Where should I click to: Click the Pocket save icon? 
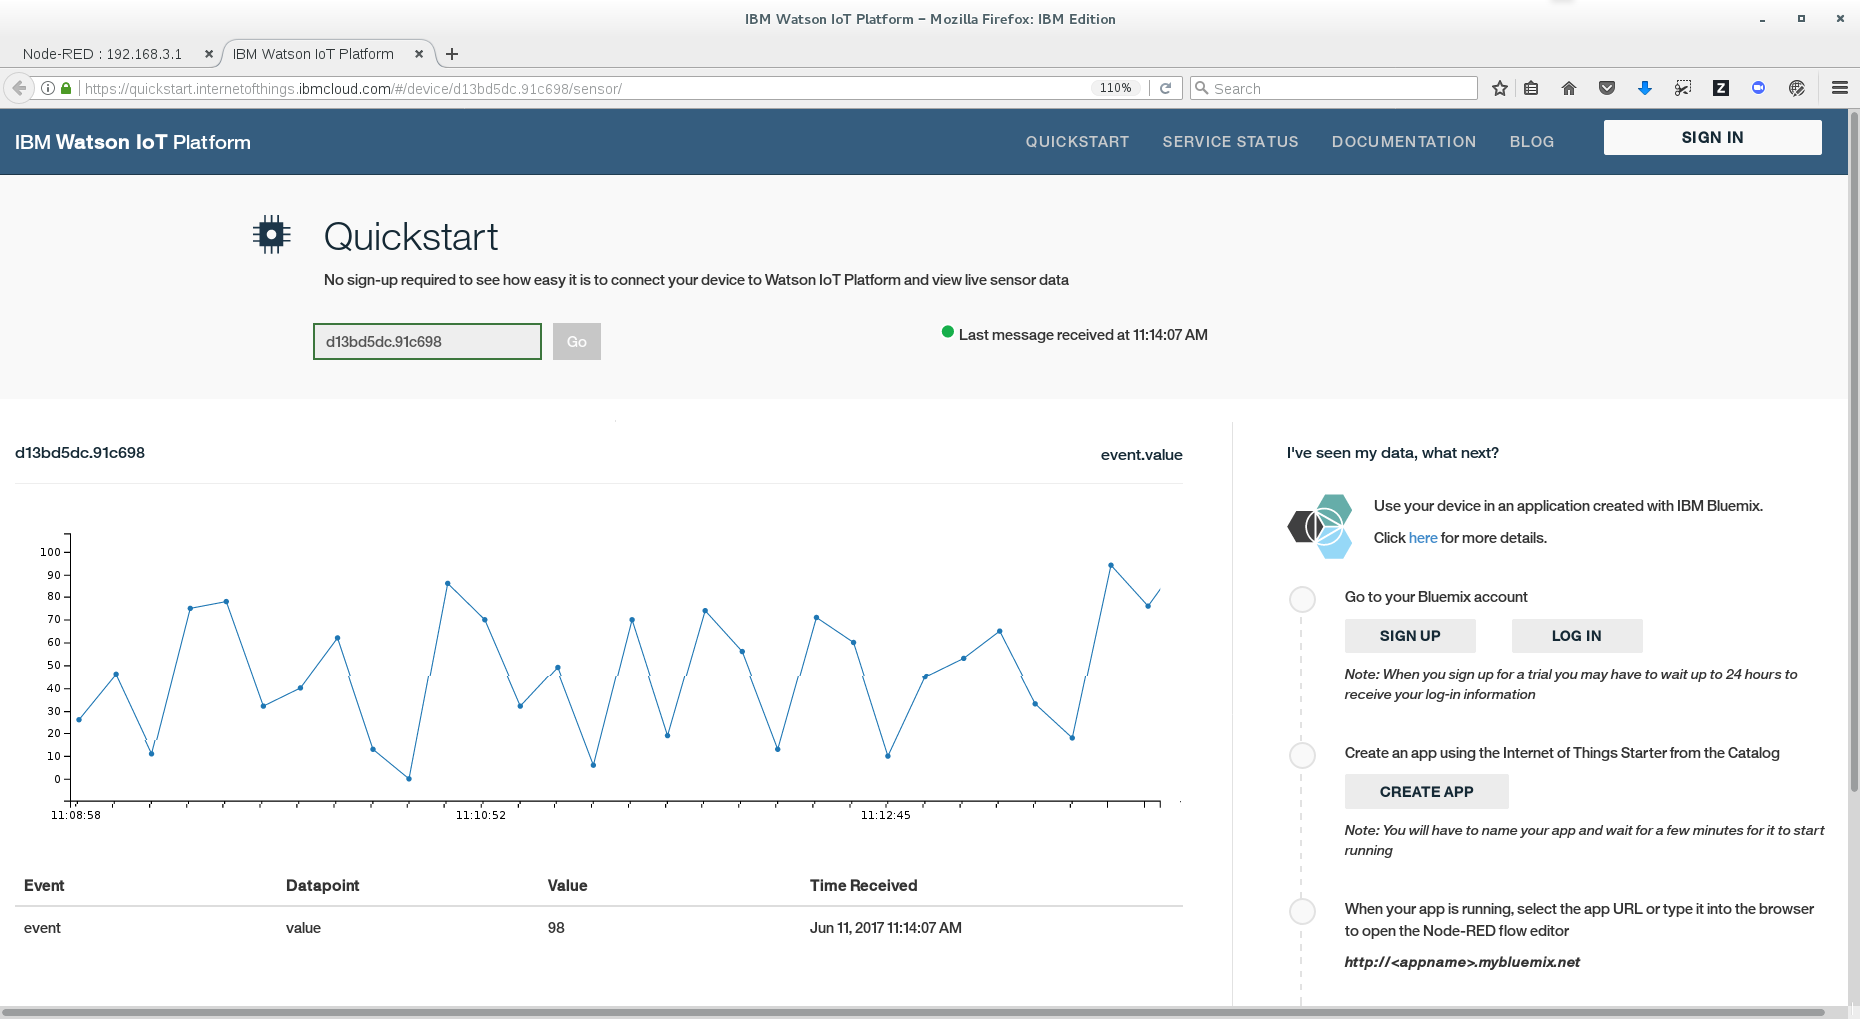pos(1607,88)
